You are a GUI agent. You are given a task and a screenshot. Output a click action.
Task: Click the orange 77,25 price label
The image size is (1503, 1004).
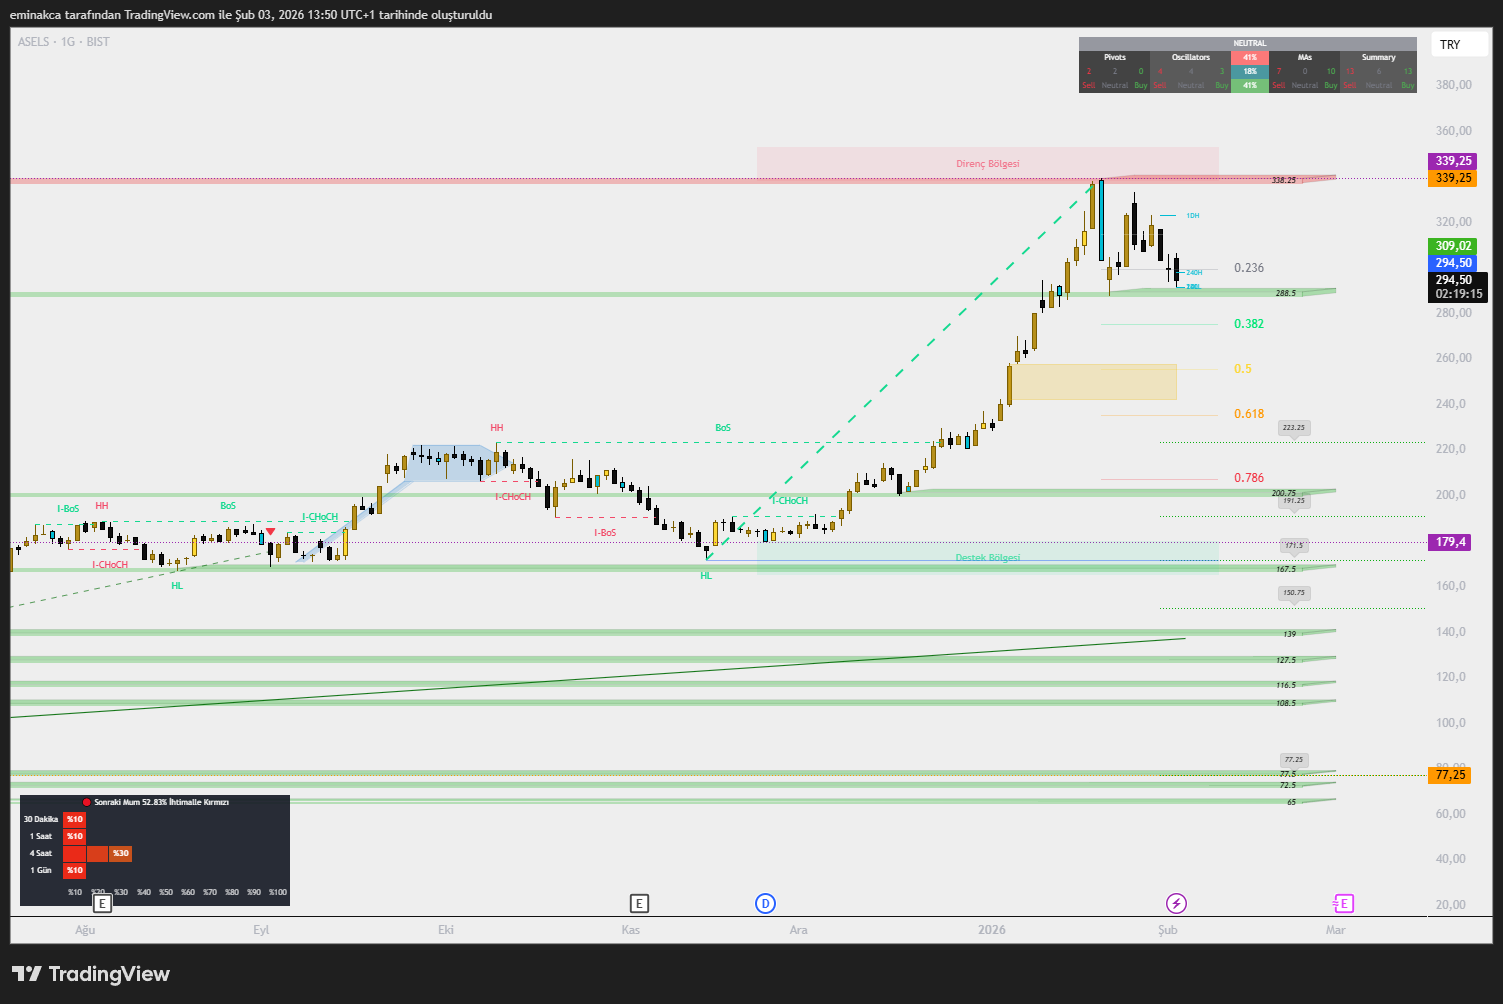pyautogui.click(x=1450, y=775)
